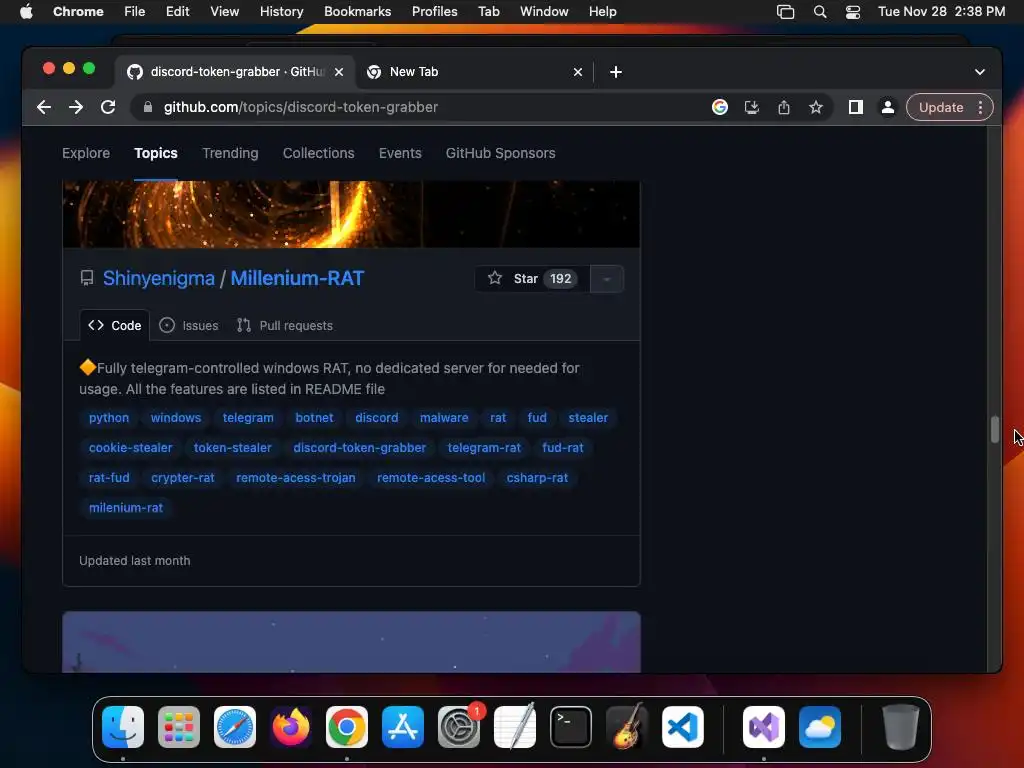Click the discord topic tag
The width and height of the screenshot is (1024, 768).
(x=377, y=418)
